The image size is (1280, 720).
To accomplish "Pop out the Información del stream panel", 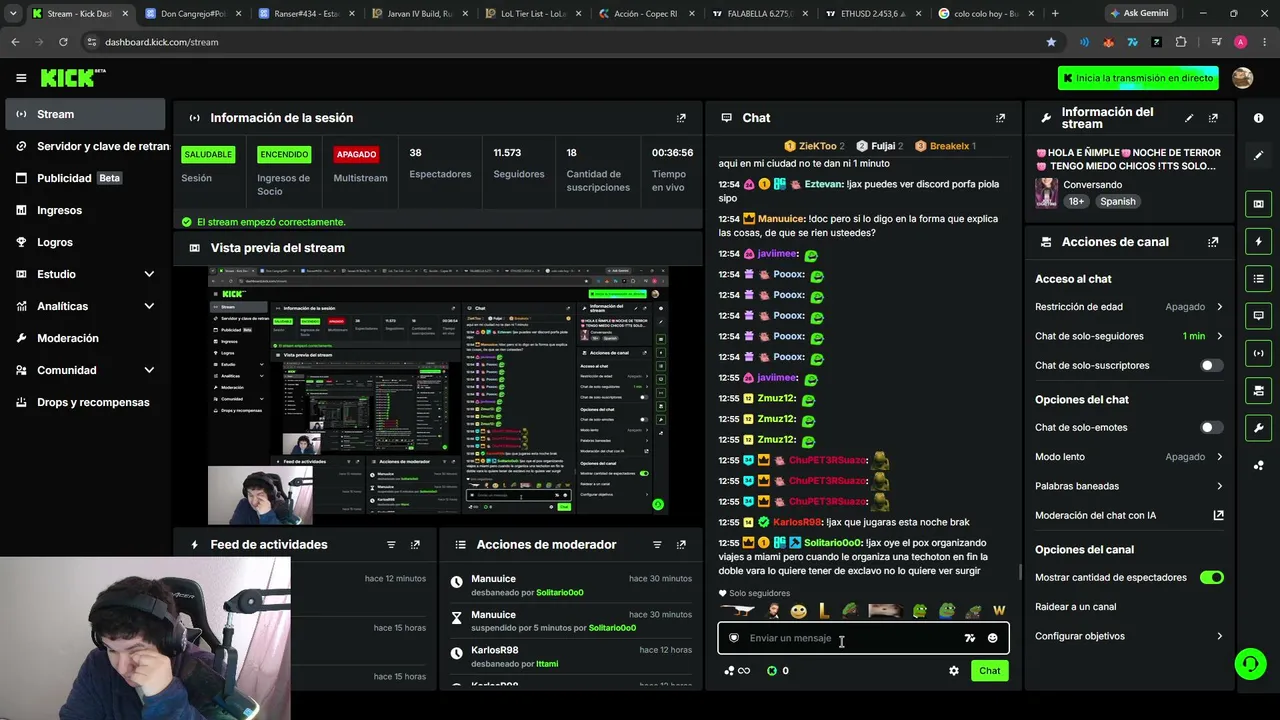I will tap(1213, 118).
